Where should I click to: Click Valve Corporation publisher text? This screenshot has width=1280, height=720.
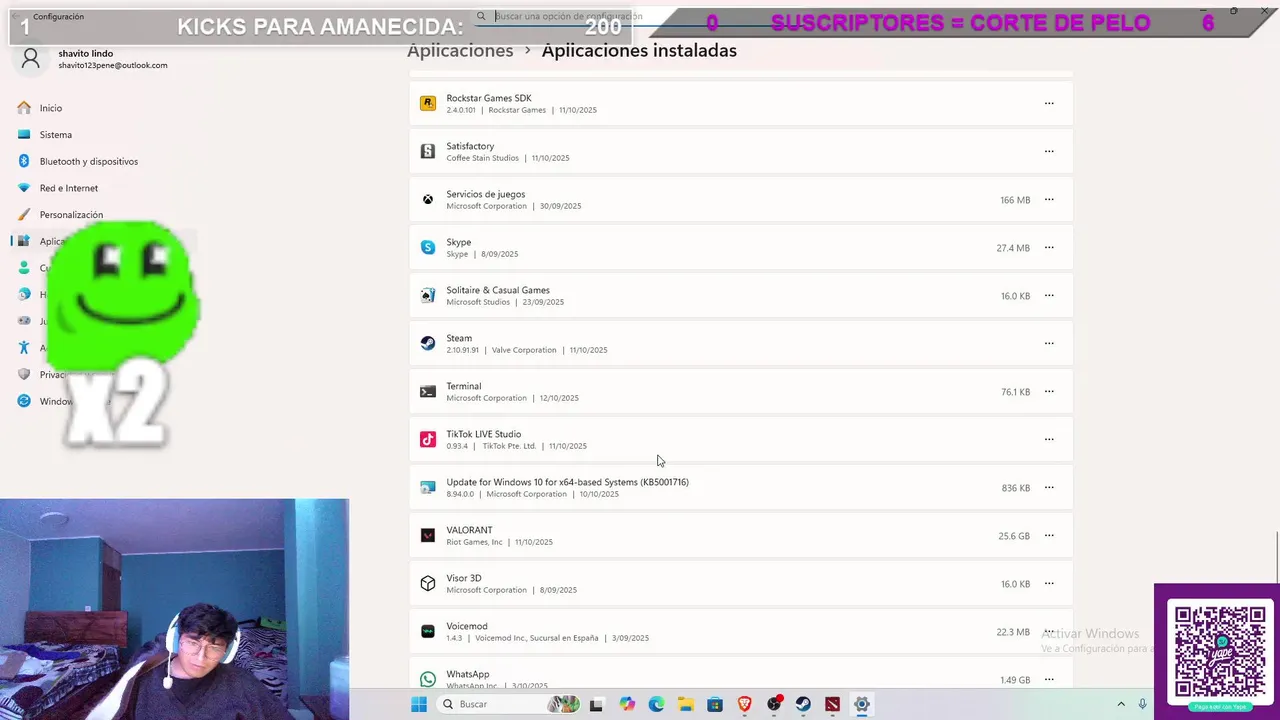pyautogui.click(x=524, y=350)
